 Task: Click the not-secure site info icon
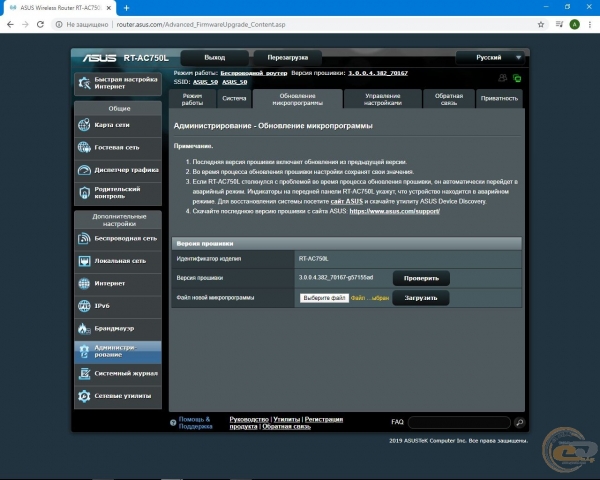(x=59, y=24)
